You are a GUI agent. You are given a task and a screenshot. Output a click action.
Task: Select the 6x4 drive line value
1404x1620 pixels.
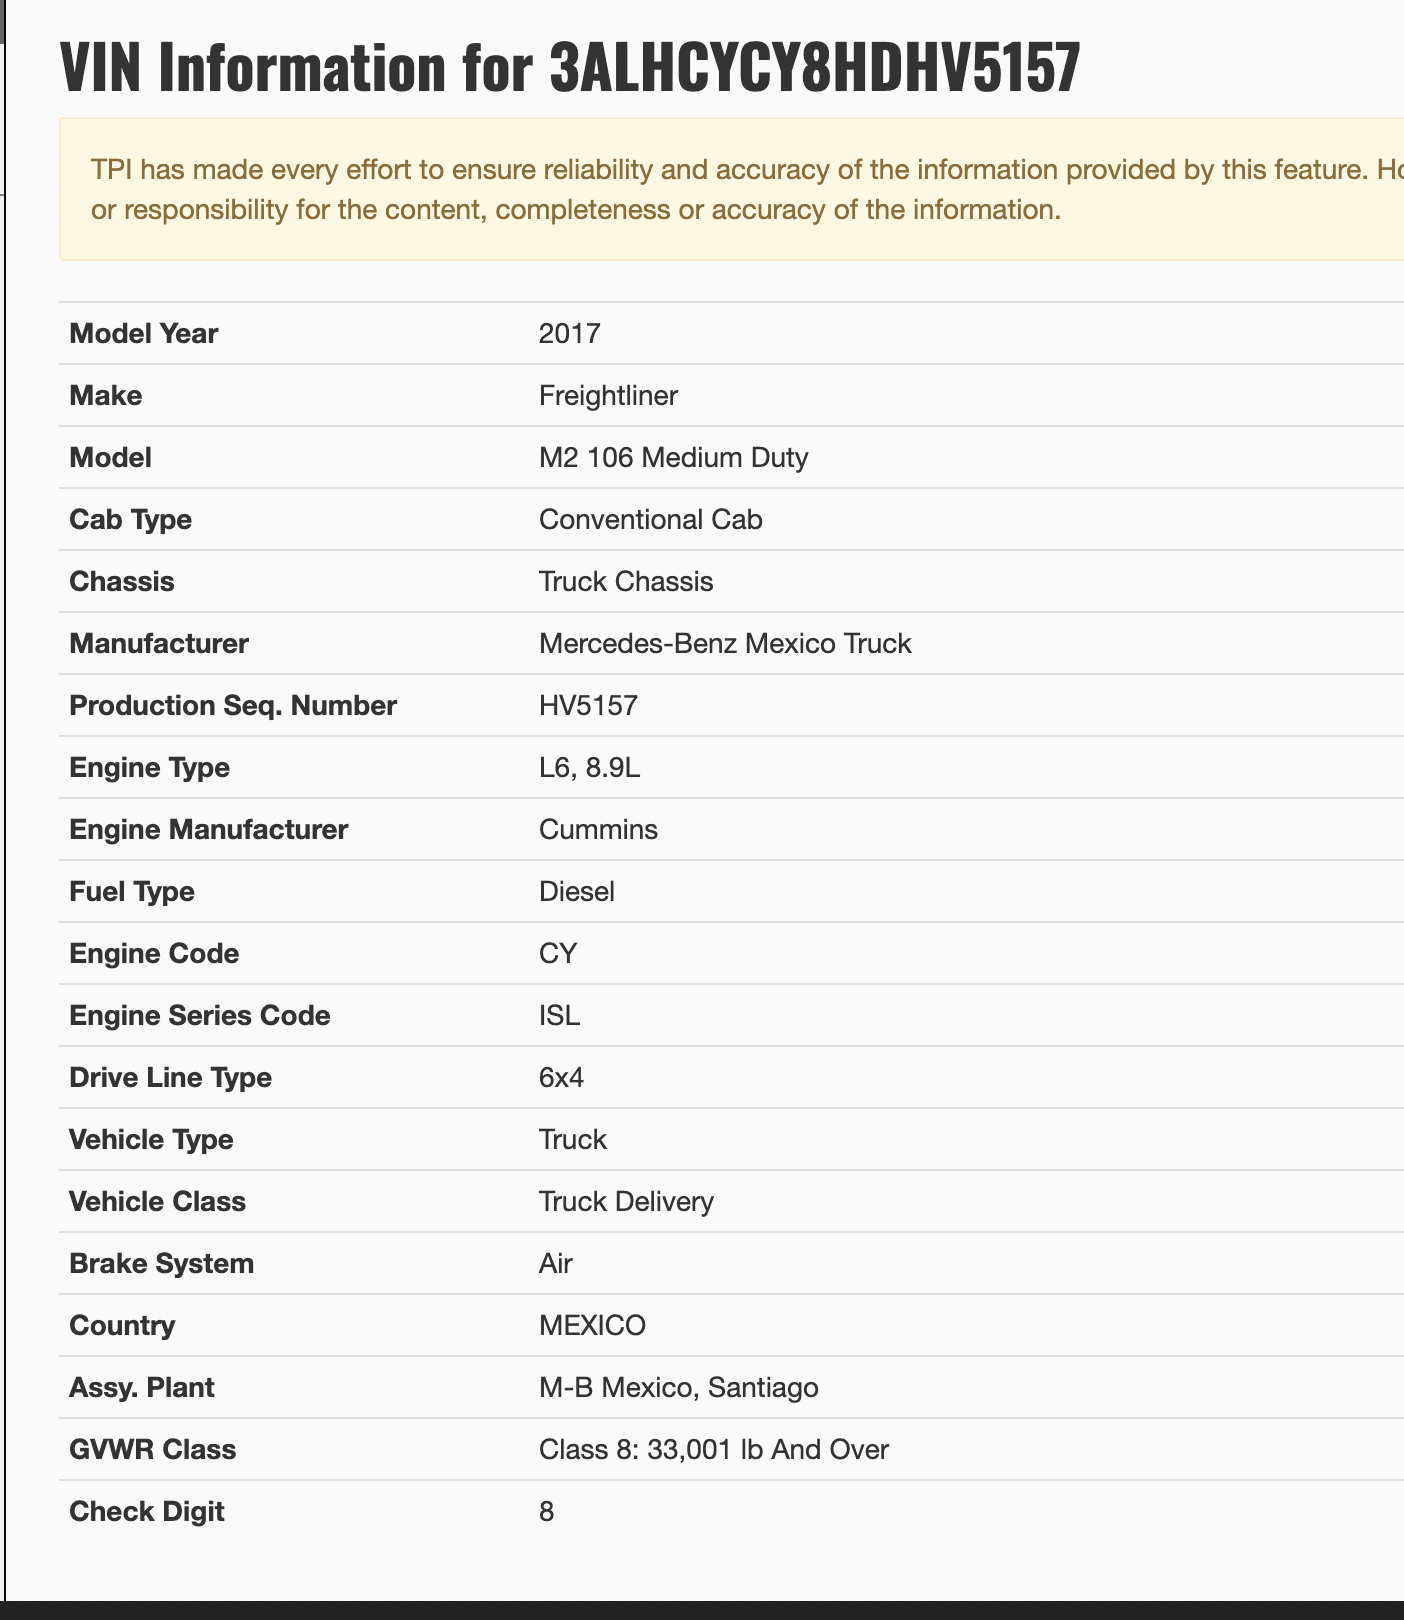[x=561, y=1077]
